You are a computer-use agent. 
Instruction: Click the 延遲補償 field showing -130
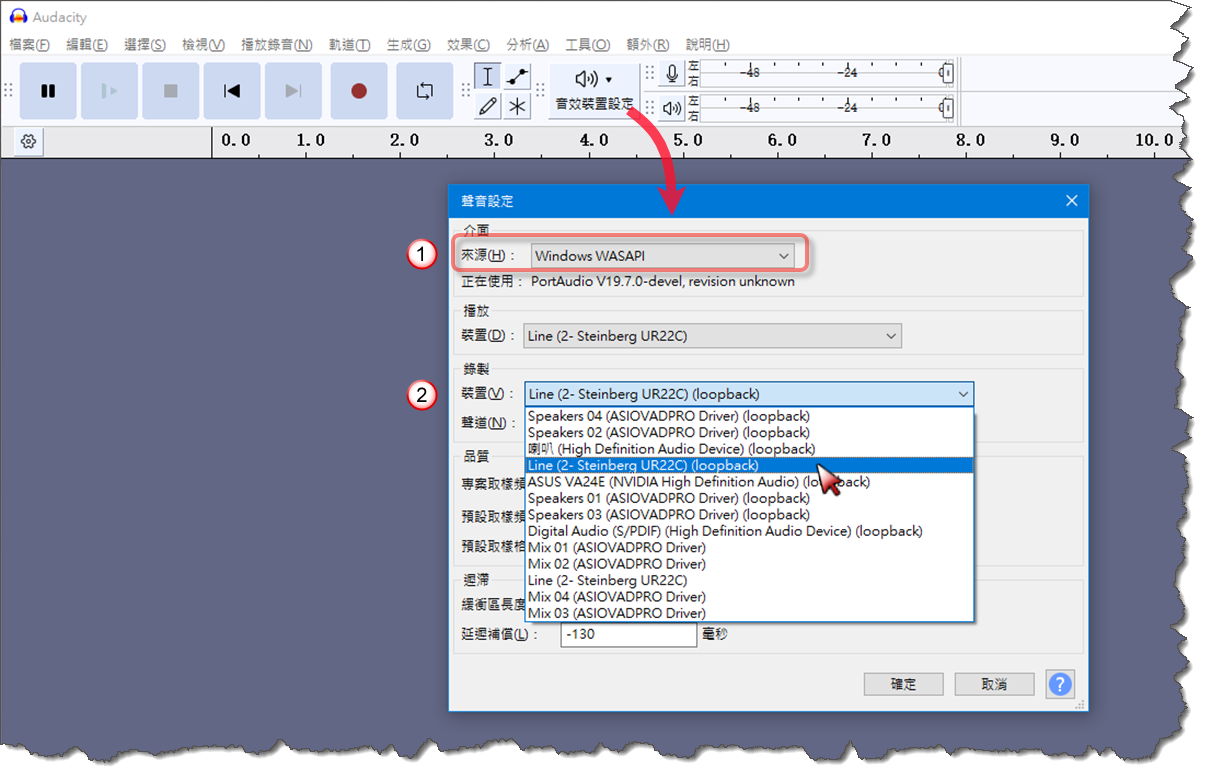click(628, 634)
